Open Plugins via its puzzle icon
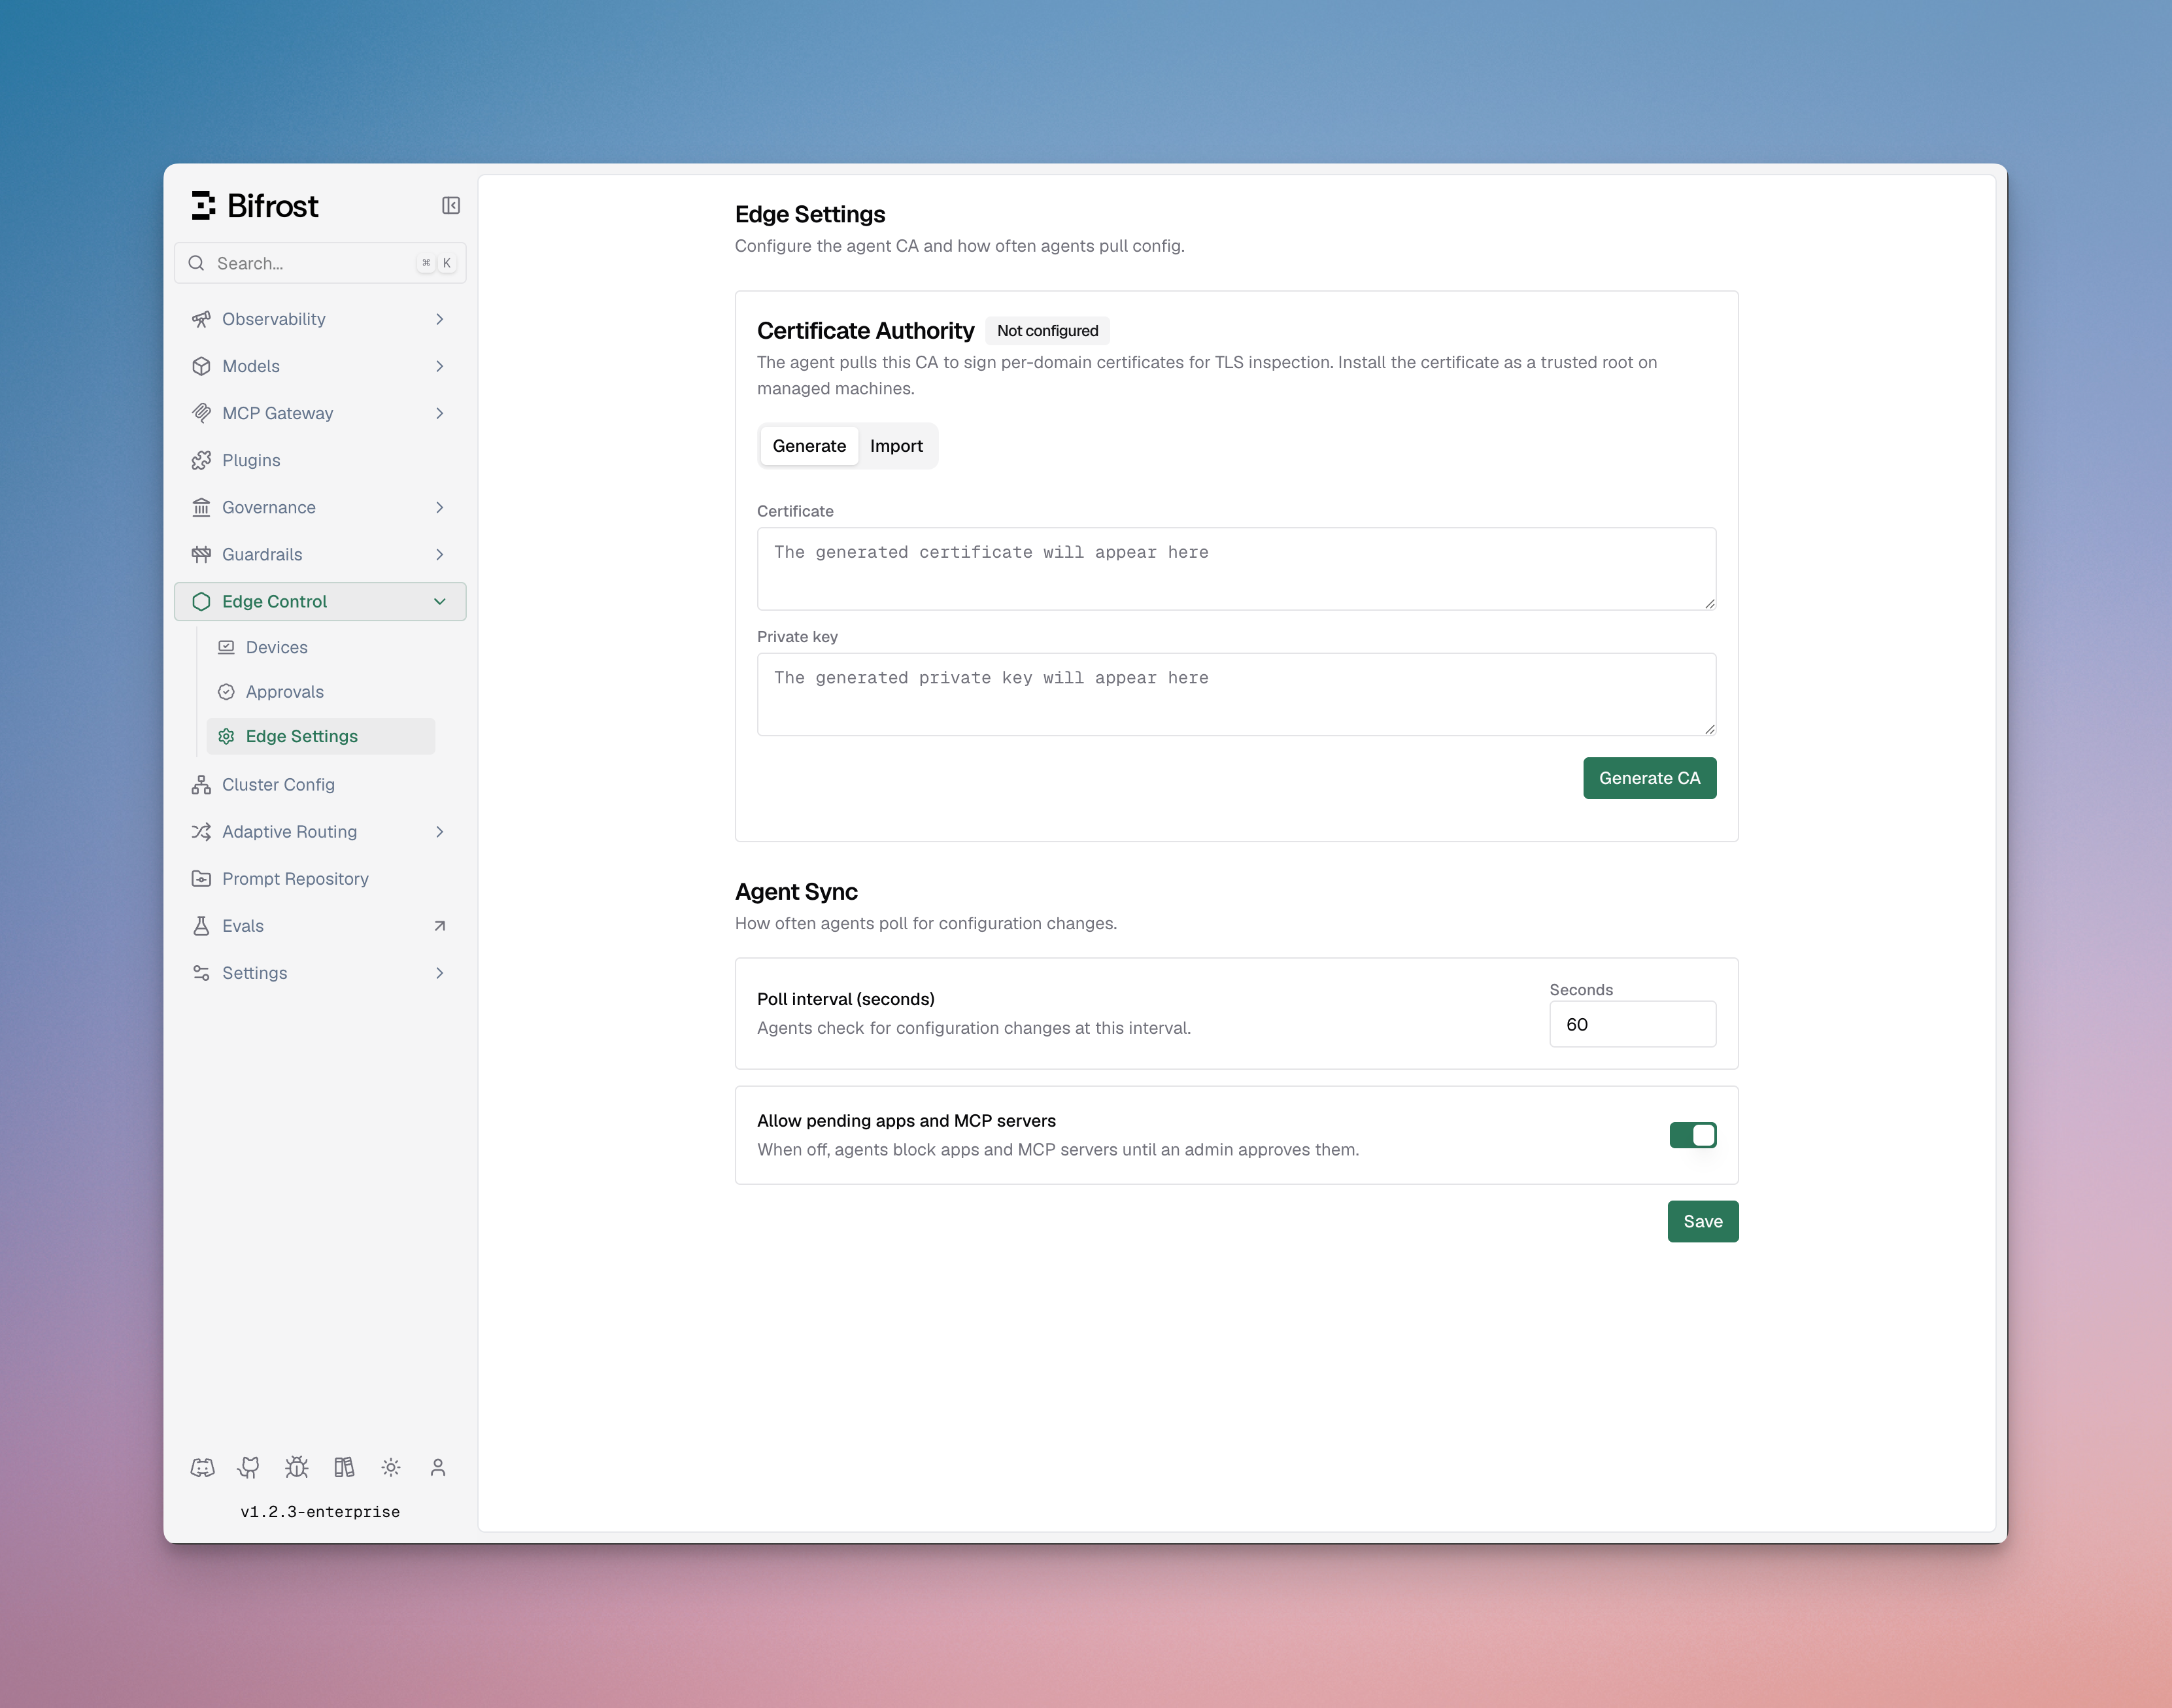The height and width of the screenshot is (1708, 2172). point(201,460)
